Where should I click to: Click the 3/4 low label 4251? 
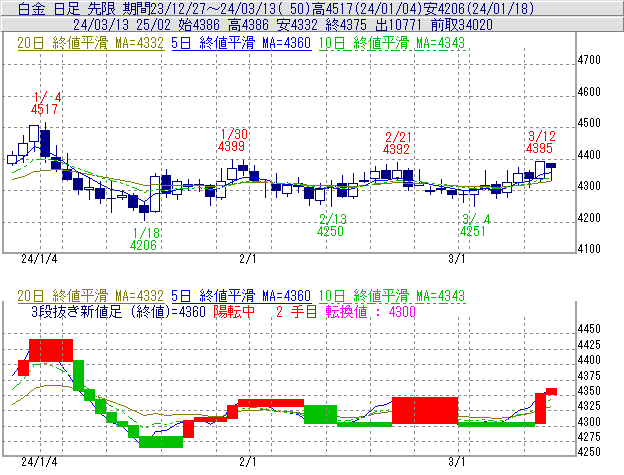(x=473, y=231)
